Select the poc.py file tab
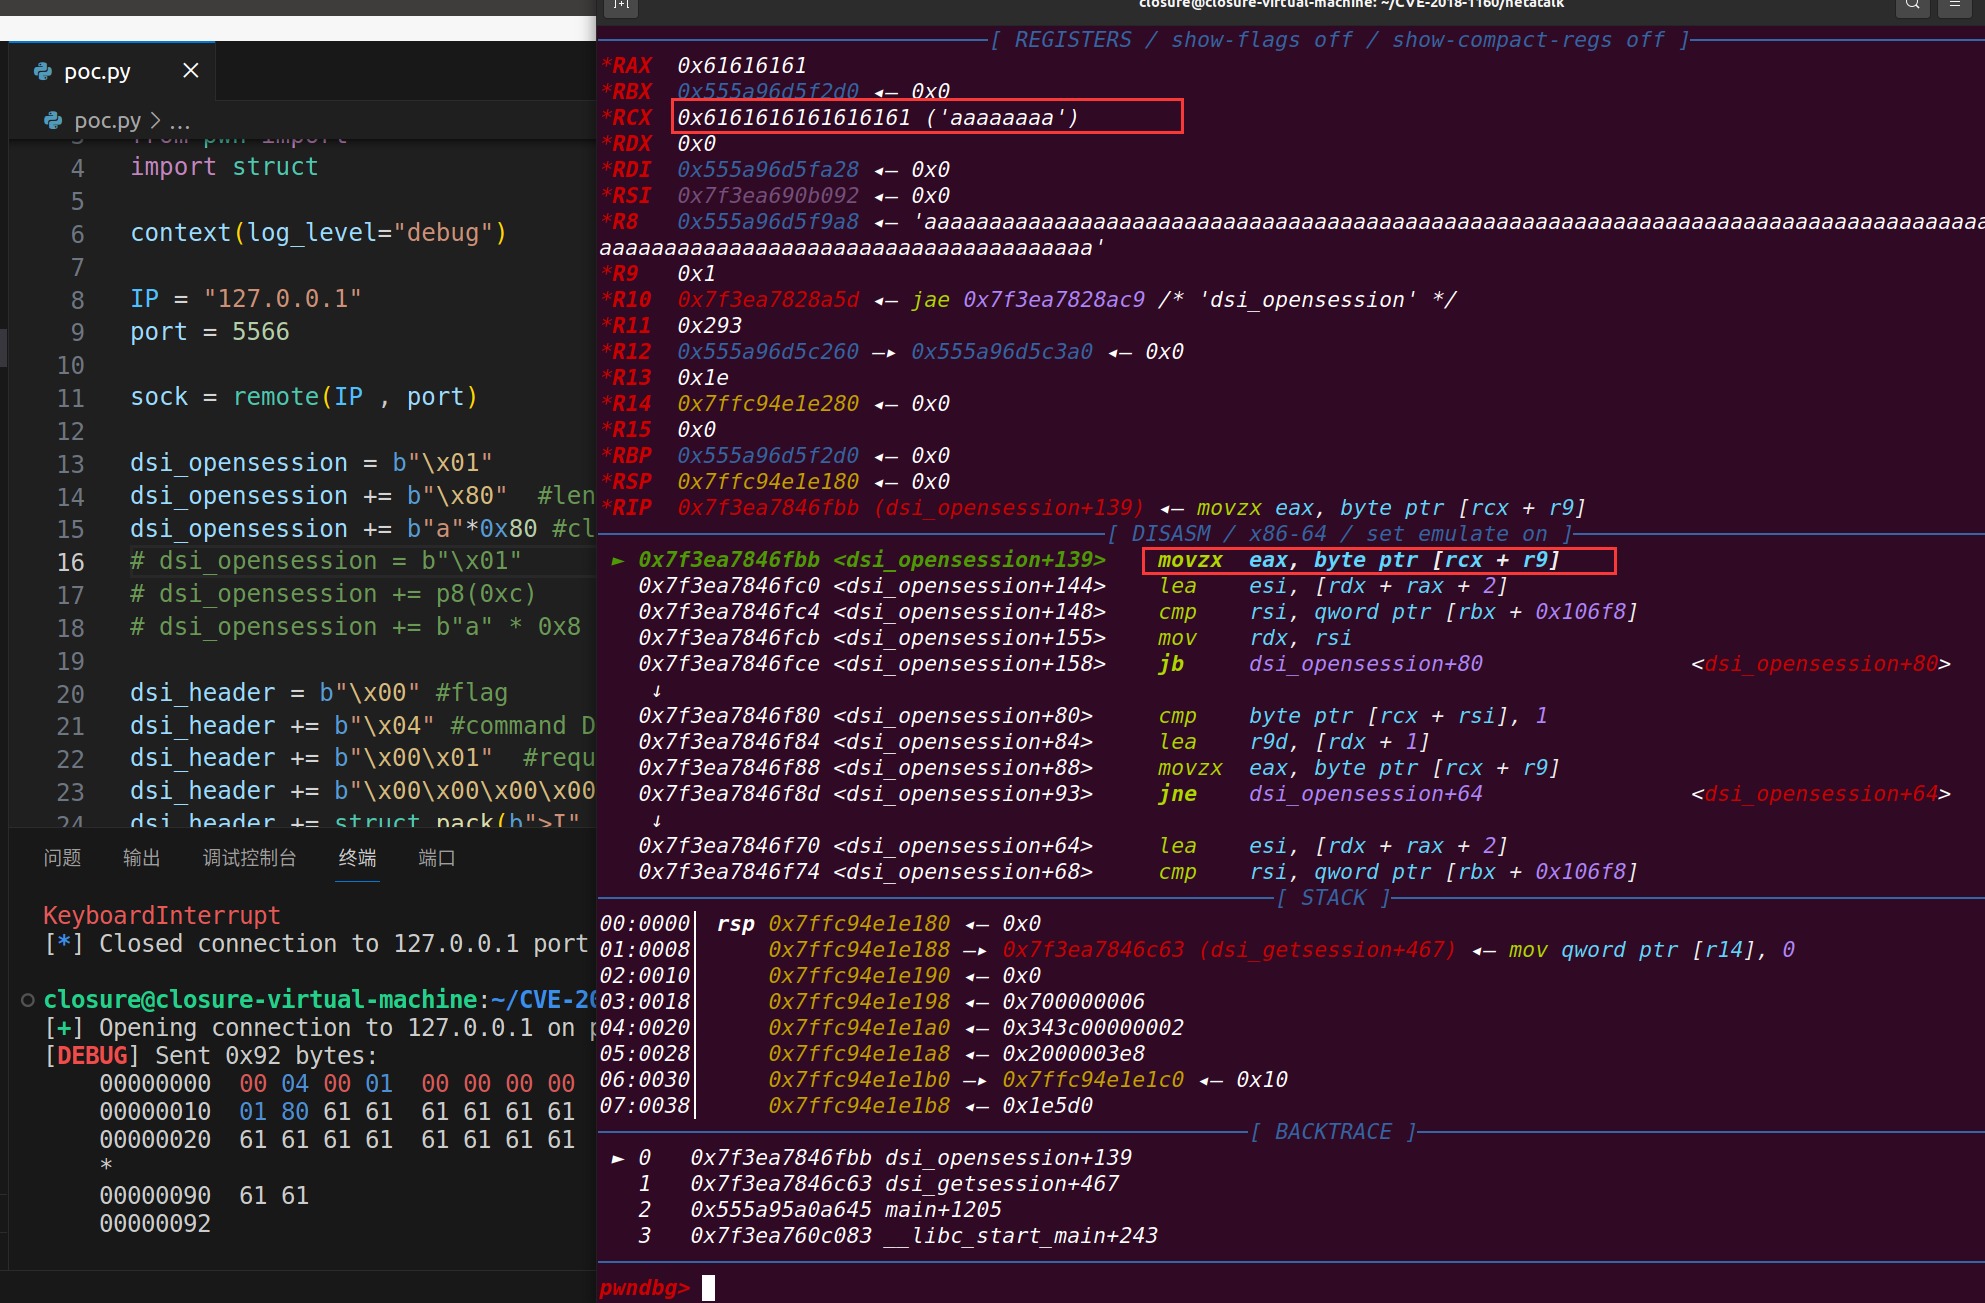This screenshot has height=1303, width=1985. [97, 71]
